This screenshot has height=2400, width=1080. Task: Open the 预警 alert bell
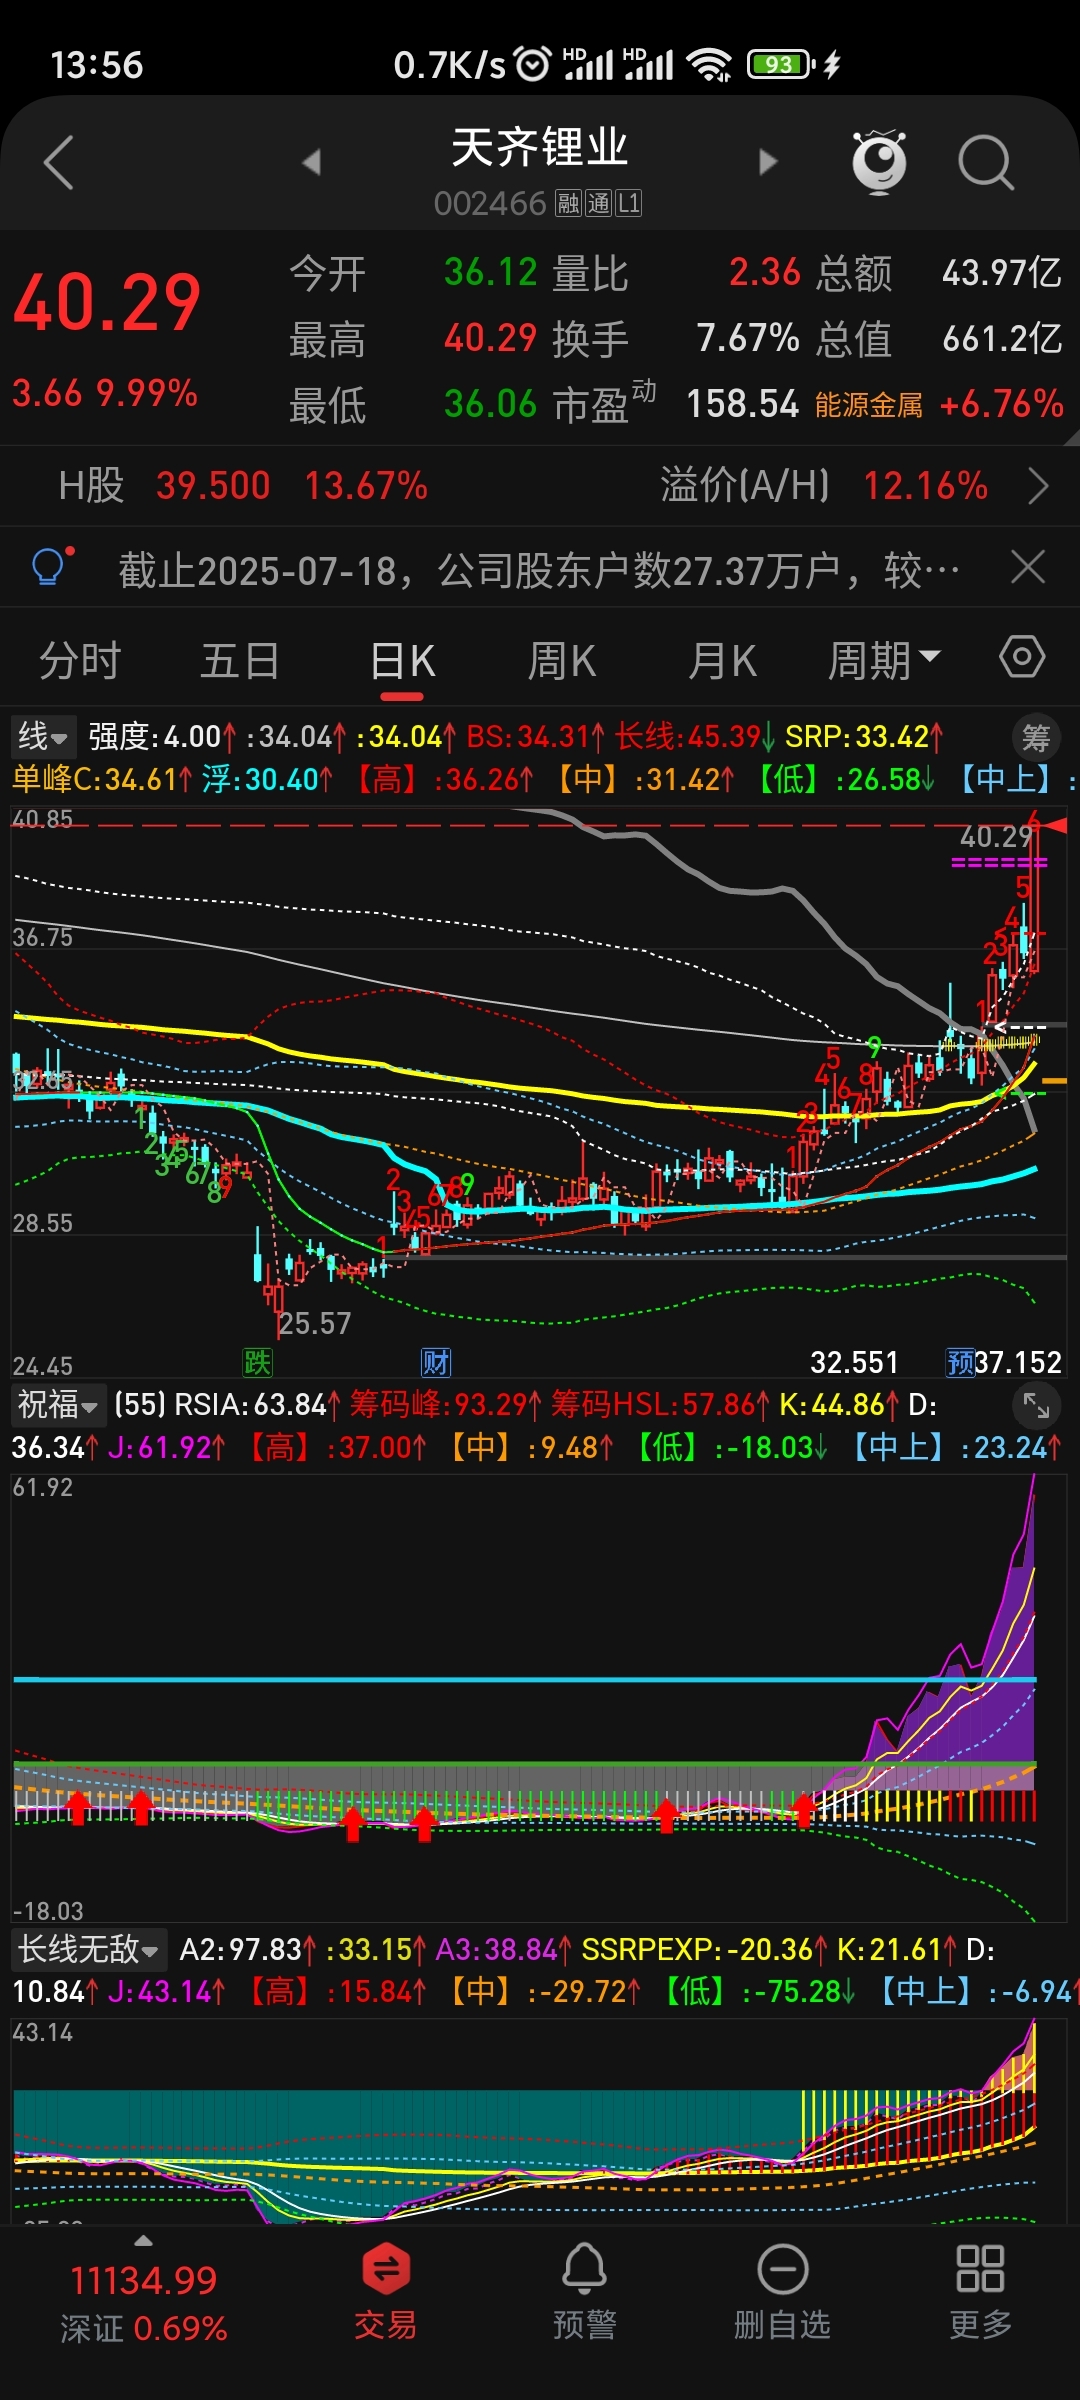click(x=584, y=2290)
